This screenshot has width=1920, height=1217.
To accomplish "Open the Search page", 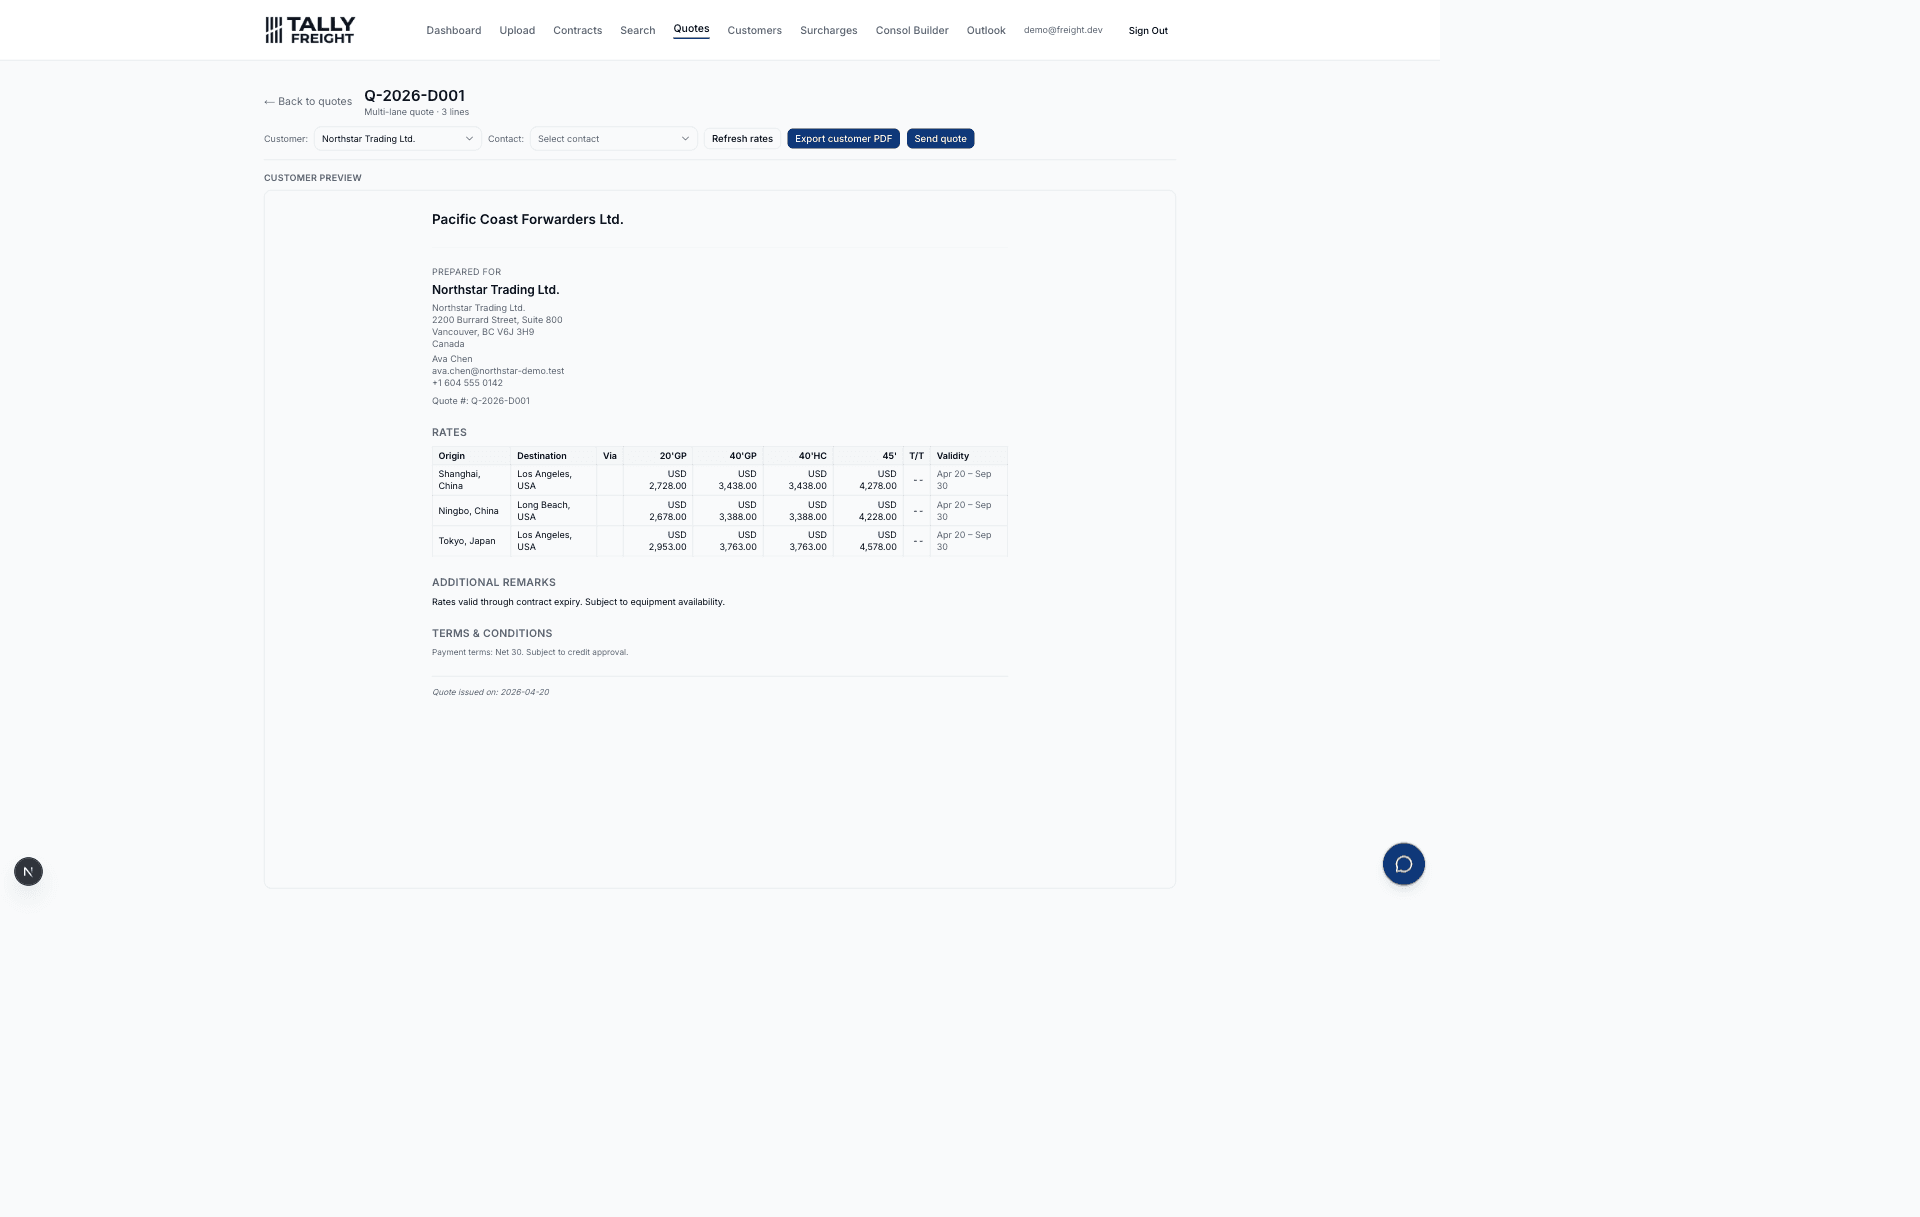I will tap(637, 31).
